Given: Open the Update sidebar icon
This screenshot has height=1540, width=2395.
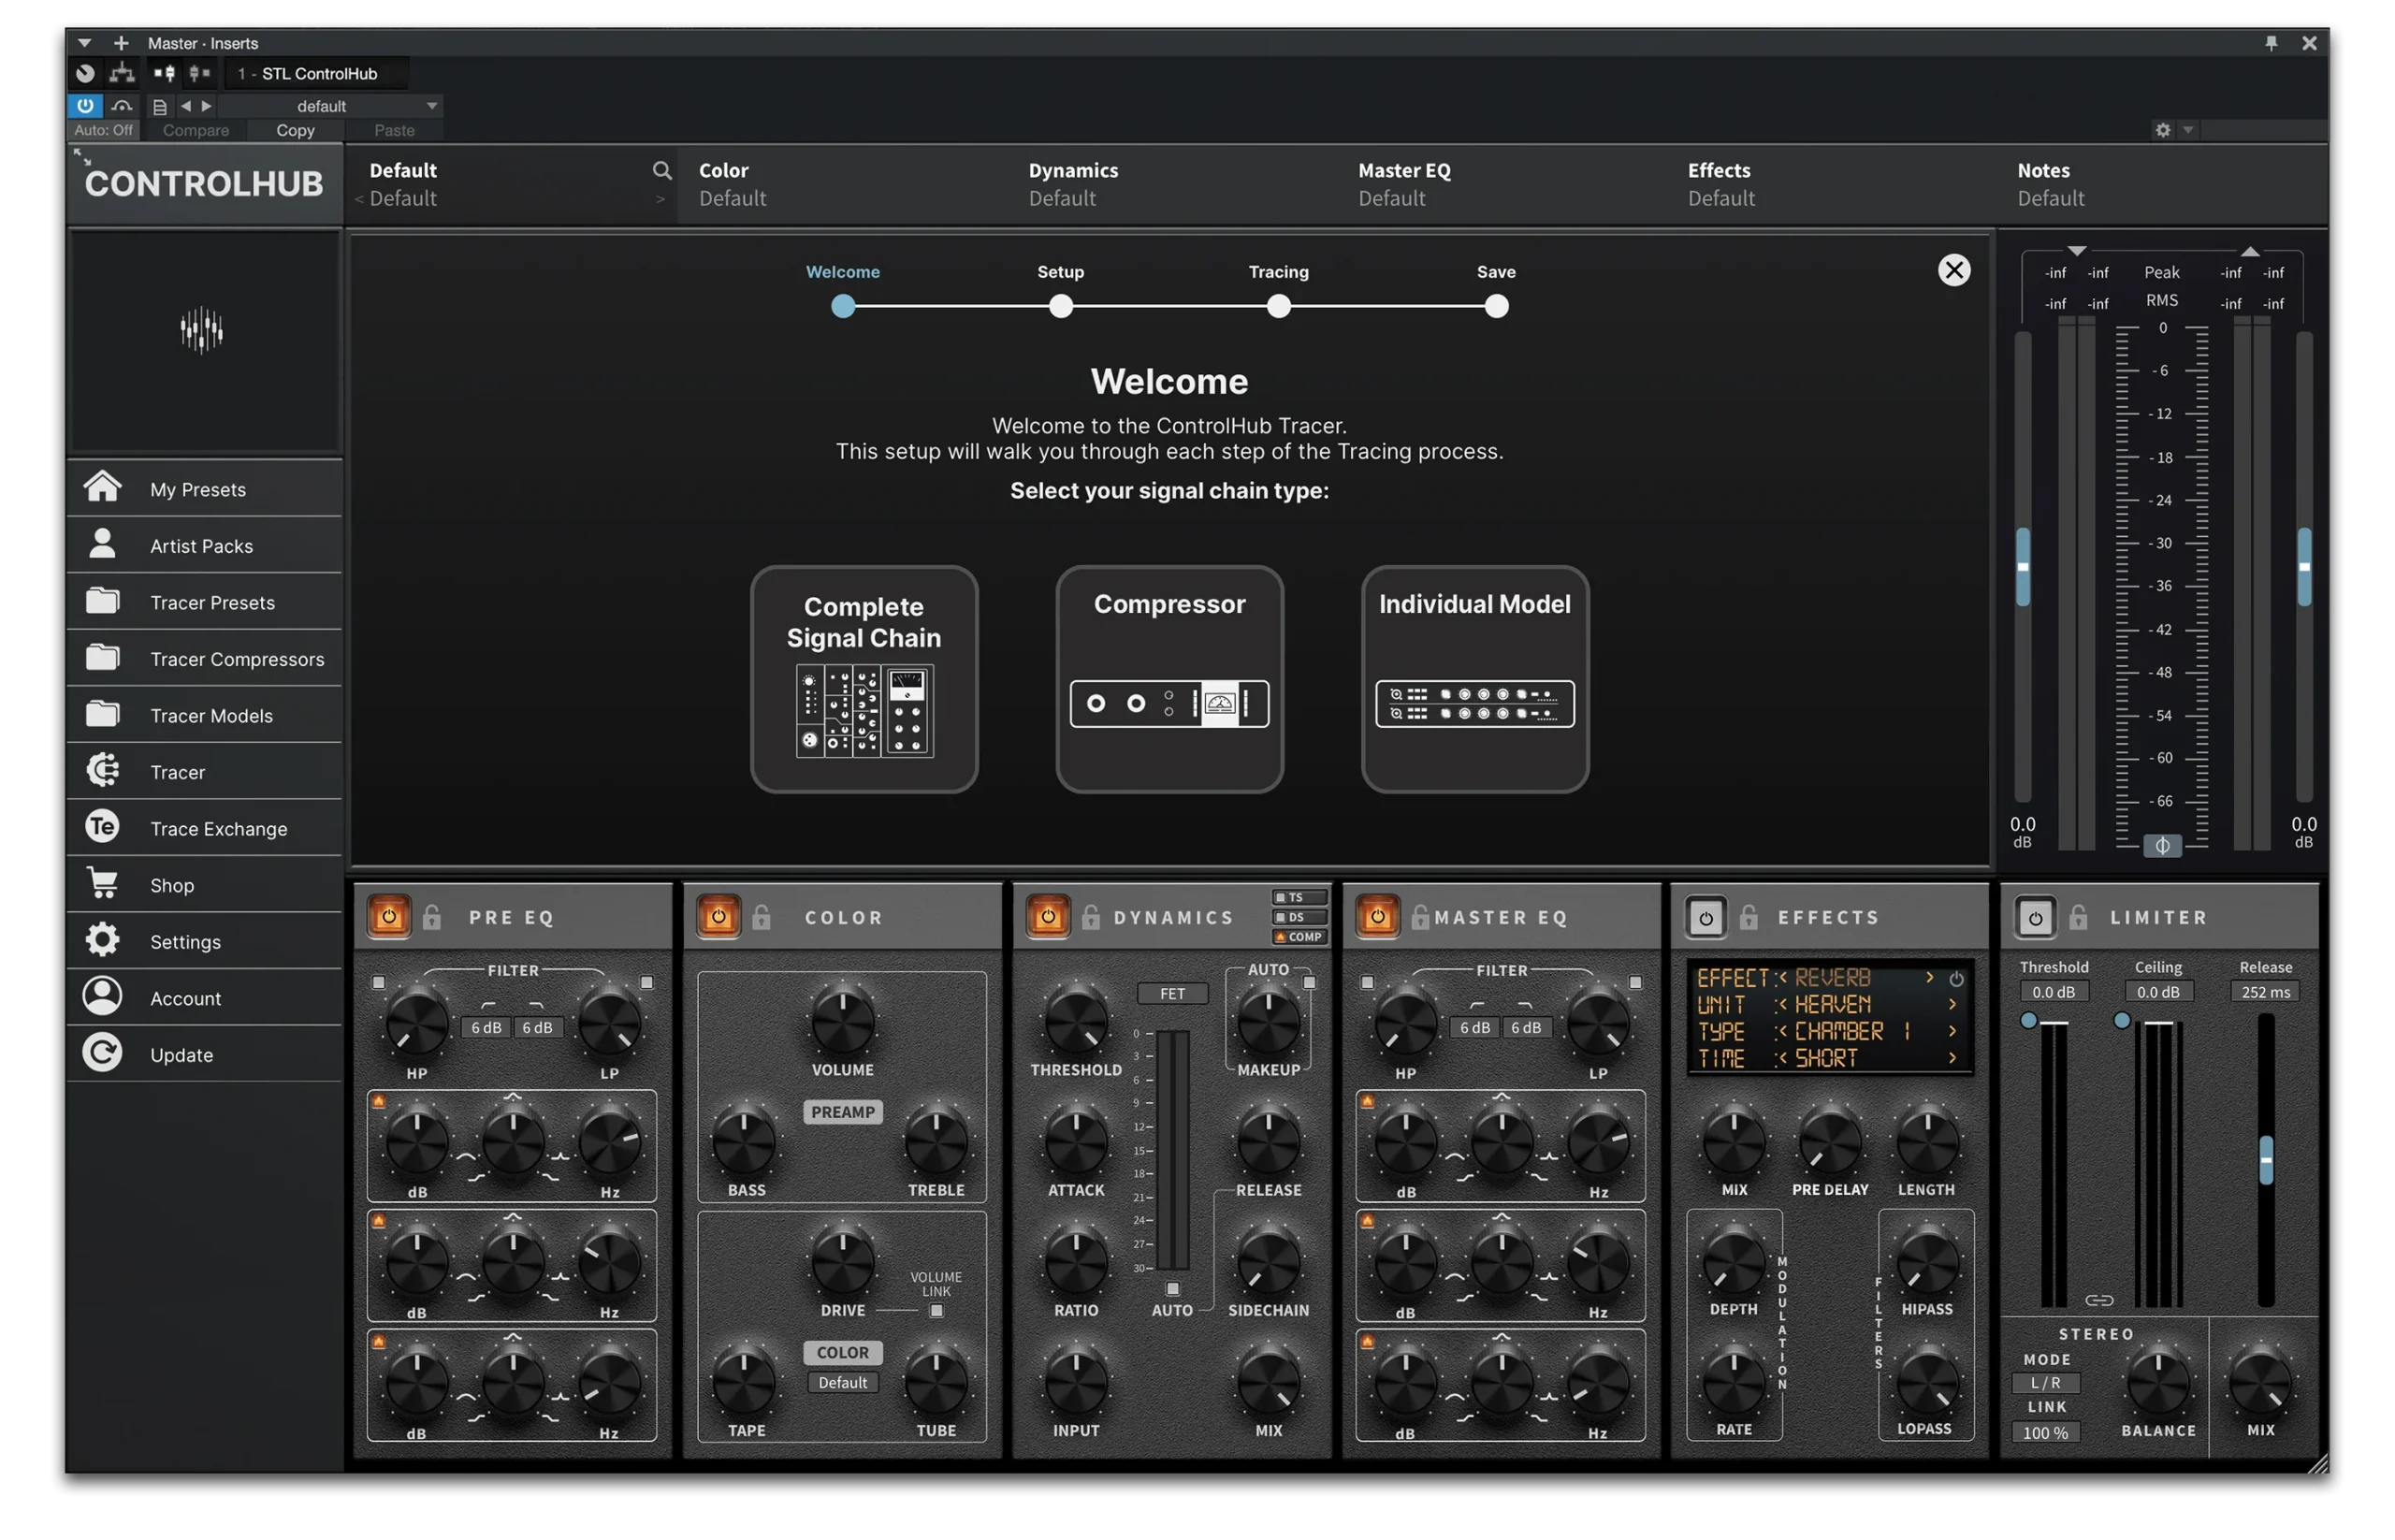Looking at the screenshot, I should (102, 1053).
